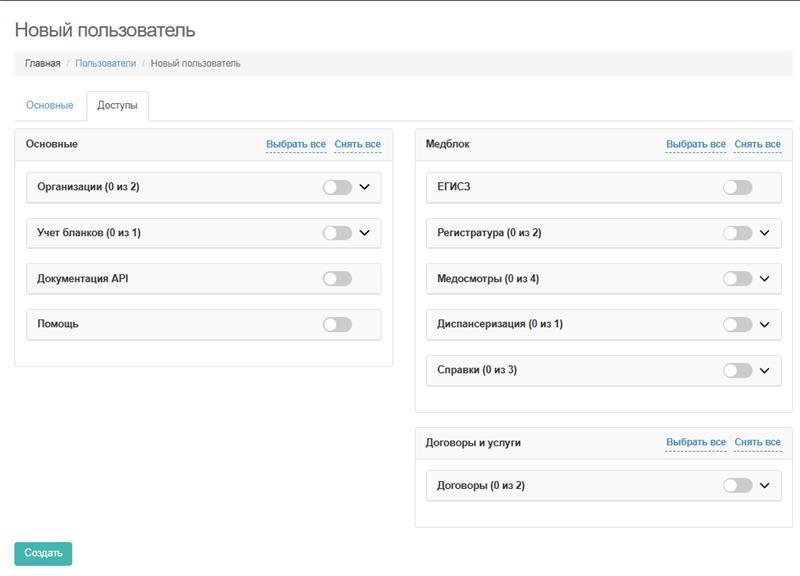Viewport: 800px width, 576px height.
Task: Enable the Организации access toggle
Action: (337, 187)
